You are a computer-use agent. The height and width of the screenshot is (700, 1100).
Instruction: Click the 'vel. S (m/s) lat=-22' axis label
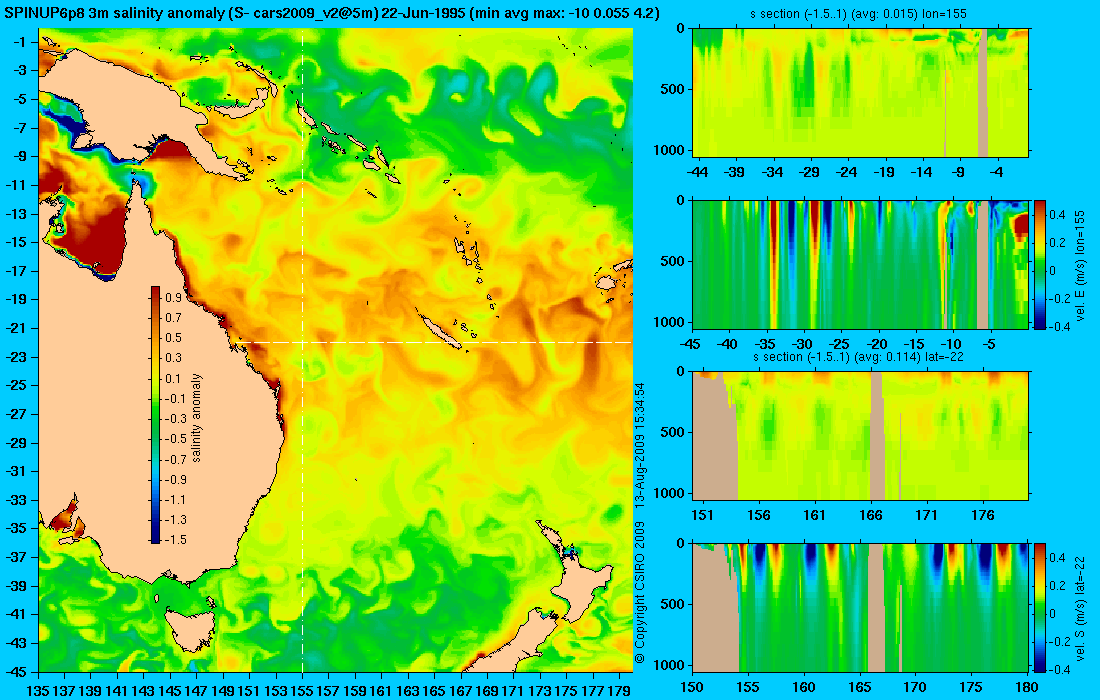click(x=1080, y=607)
